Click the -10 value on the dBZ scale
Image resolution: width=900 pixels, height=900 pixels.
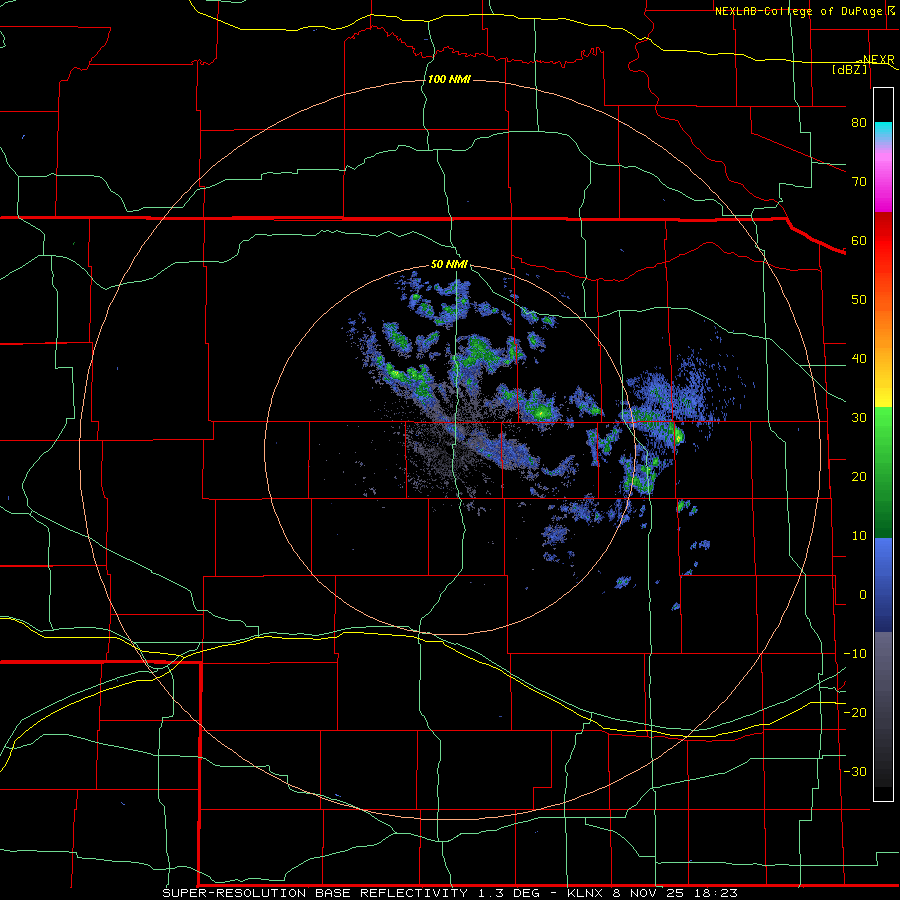855,654
